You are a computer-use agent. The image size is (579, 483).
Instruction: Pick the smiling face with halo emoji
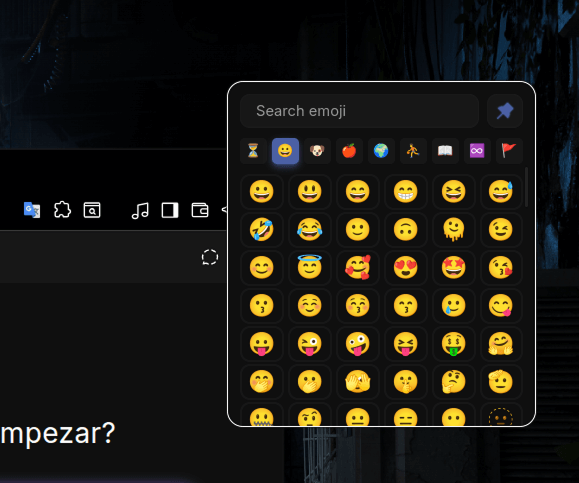309,267
